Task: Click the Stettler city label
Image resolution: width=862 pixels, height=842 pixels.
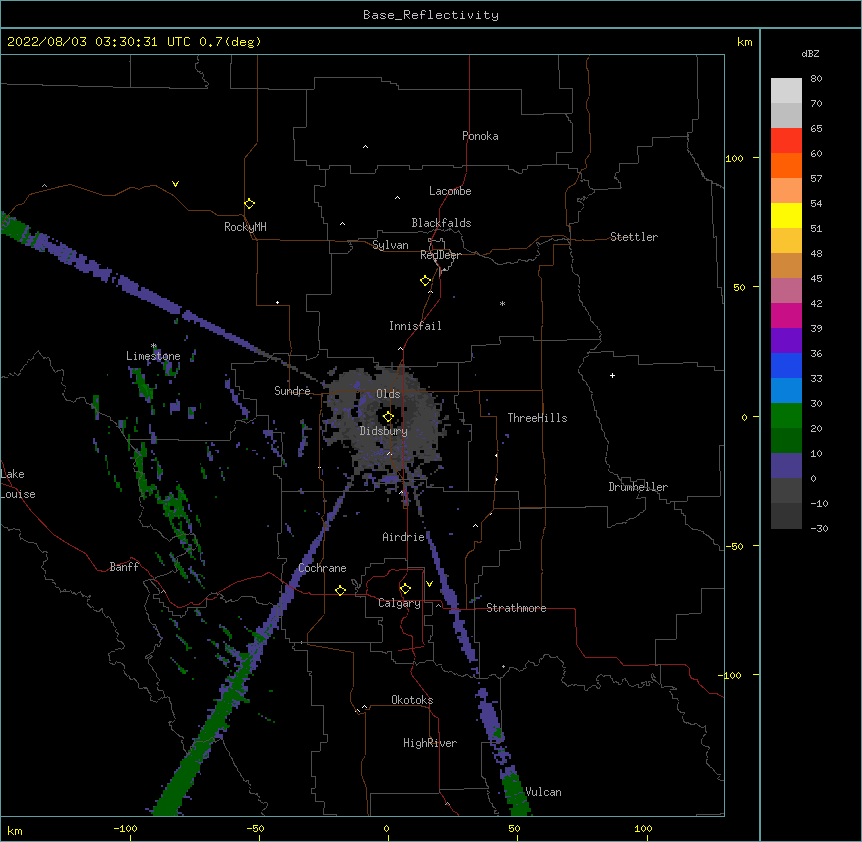Action: (634, 237)
